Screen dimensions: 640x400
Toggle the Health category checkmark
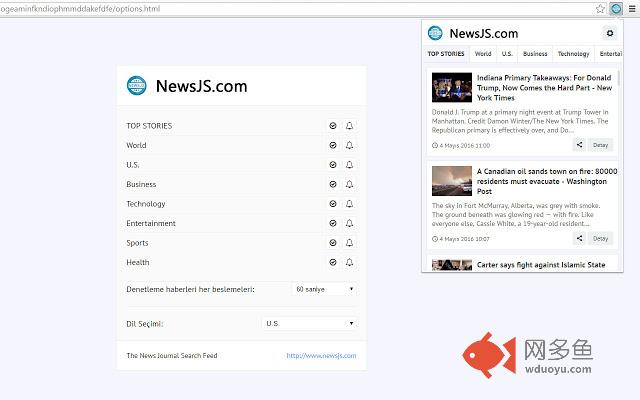pos(333,262)
